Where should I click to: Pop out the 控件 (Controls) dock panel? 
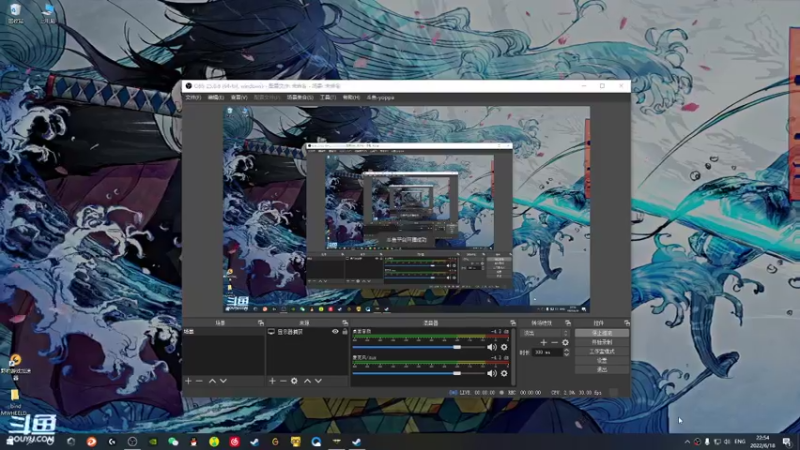pos(627,323)
